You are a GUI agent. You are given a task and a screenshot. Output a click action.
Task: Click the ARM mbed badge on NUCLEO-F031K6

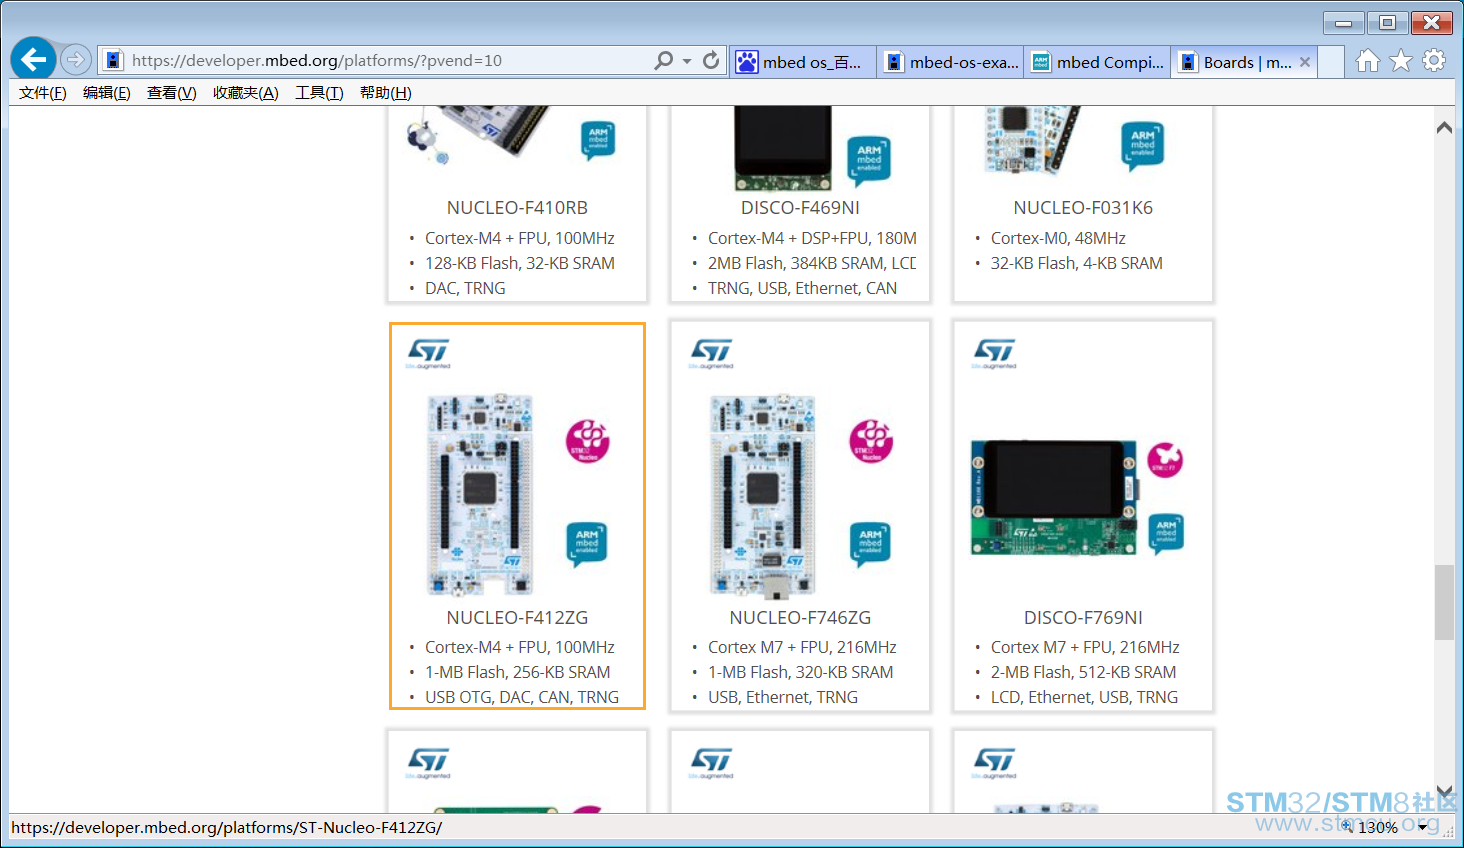1143,146
